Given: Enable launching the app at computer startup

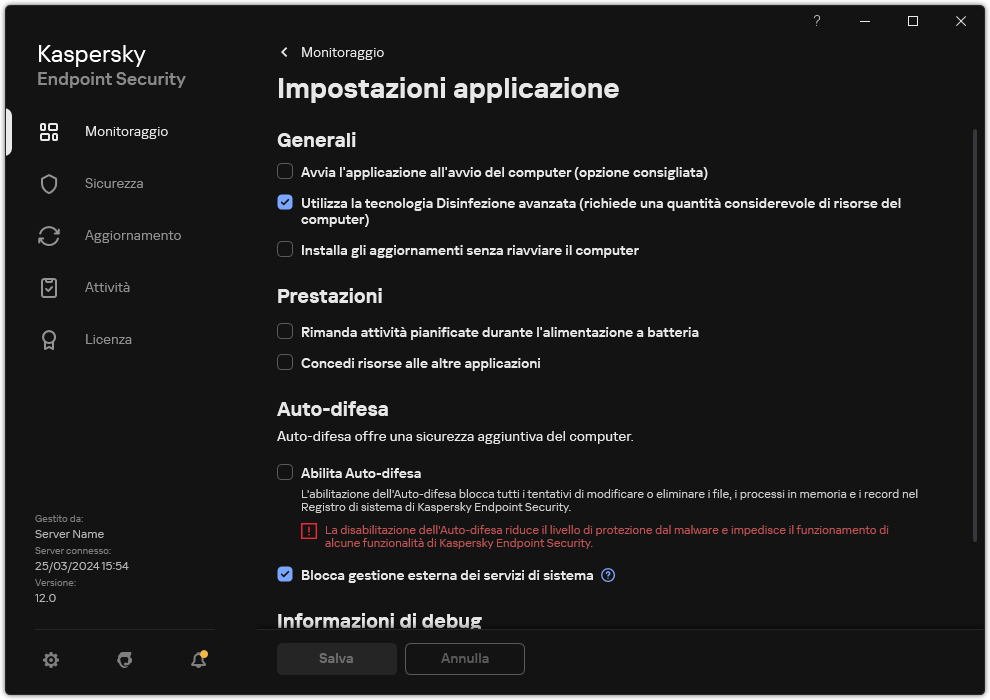Looking at the screenshot, I should coord(285,171).
